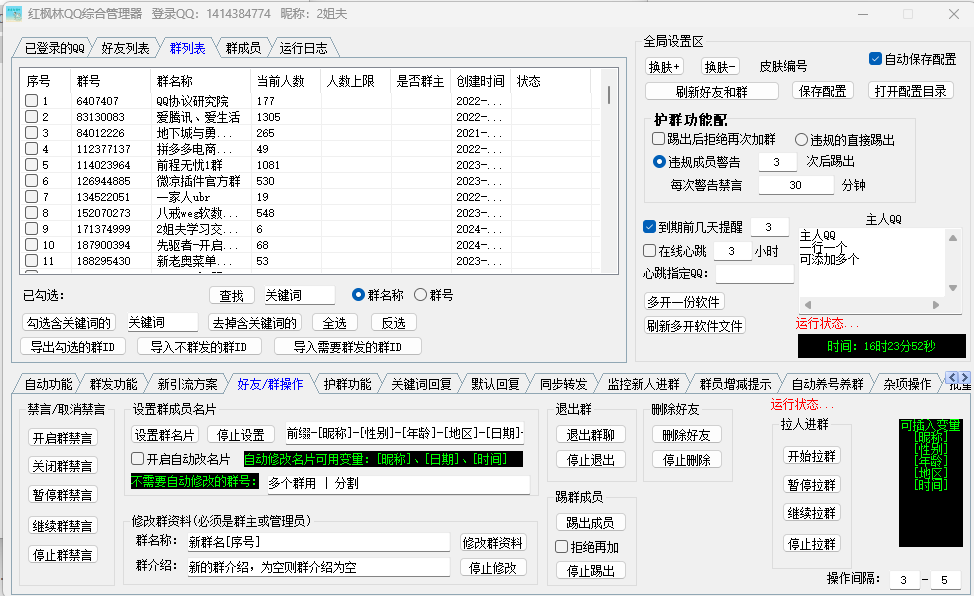This screenshot has width=974, height=596.
Task: Sort list by 当前人数 column header
Action: (x=281, y=81)
